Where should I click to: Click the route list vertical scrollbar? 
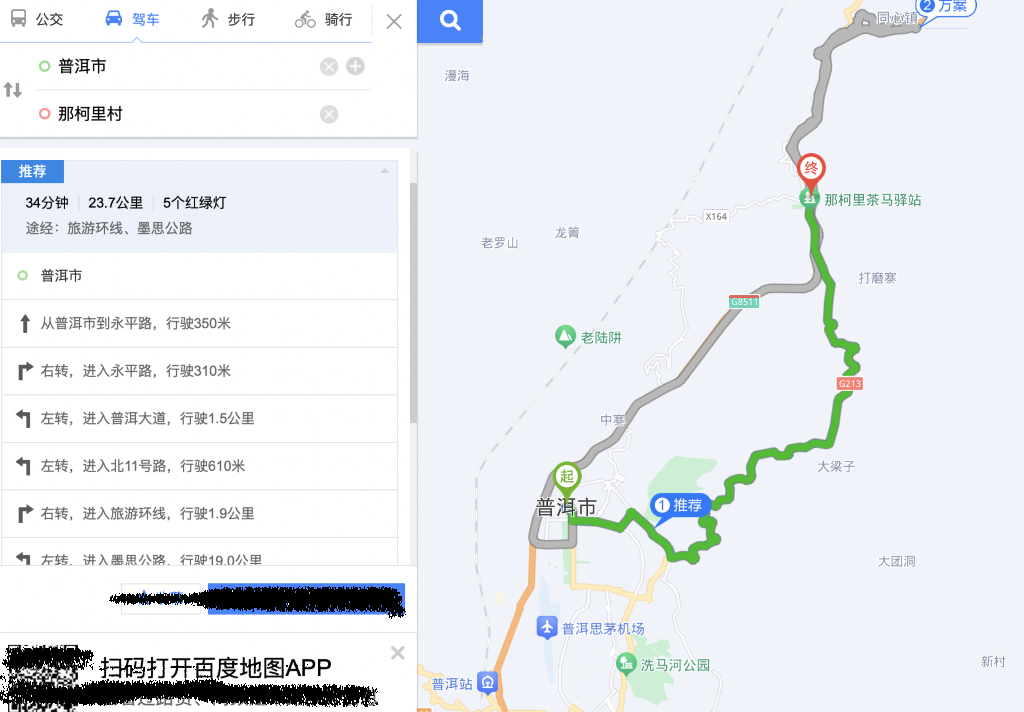pyautogui.click(x=413, y=303)
